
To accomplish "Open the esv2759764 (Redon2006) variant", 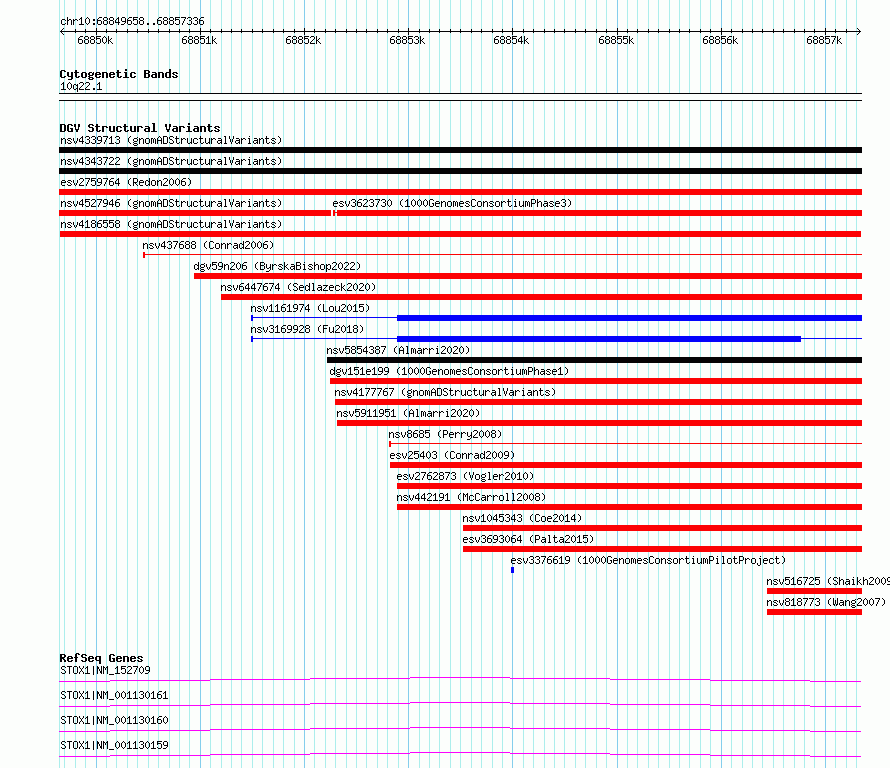I will [126, 182].
